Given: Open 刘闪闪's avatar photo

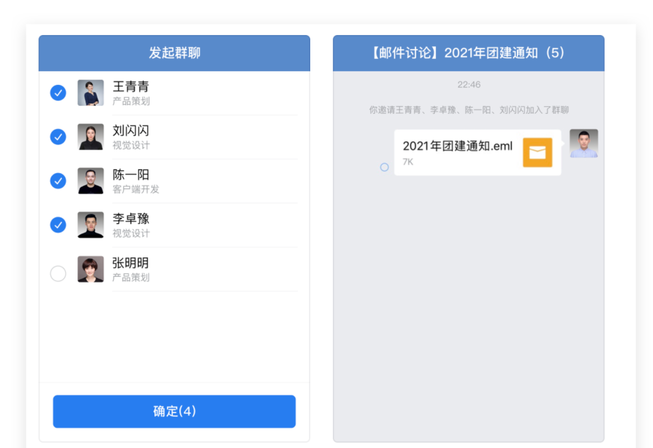Looking at the screenshot, I should [91, 137].
